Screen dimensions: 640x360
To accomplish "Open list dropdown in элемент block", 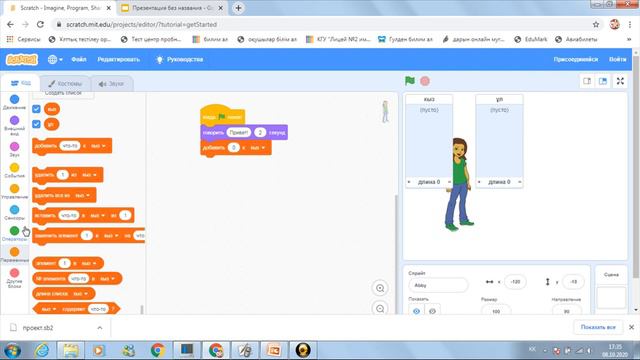I will click(x=89, y=263).
